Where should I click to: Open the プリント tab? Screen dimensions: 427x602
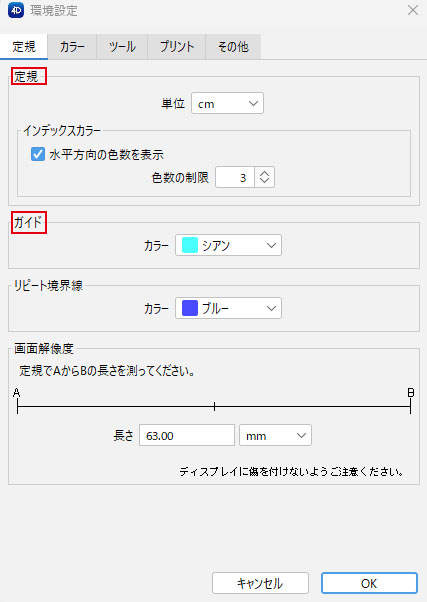click(177, 46)
